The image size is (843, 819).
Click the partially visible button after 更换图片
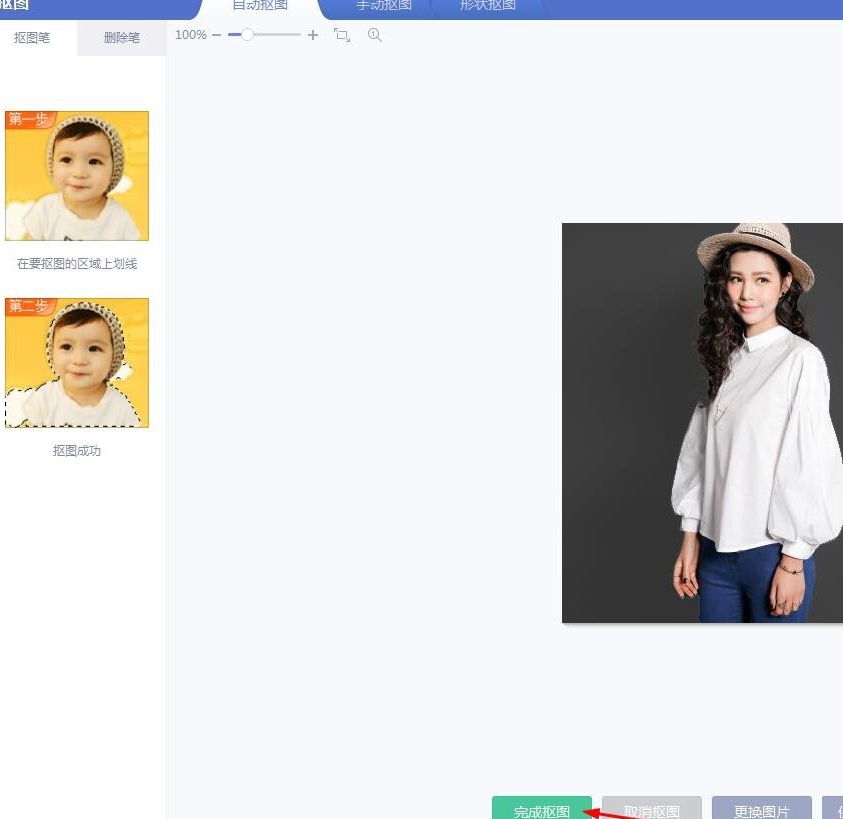(833, 809)
